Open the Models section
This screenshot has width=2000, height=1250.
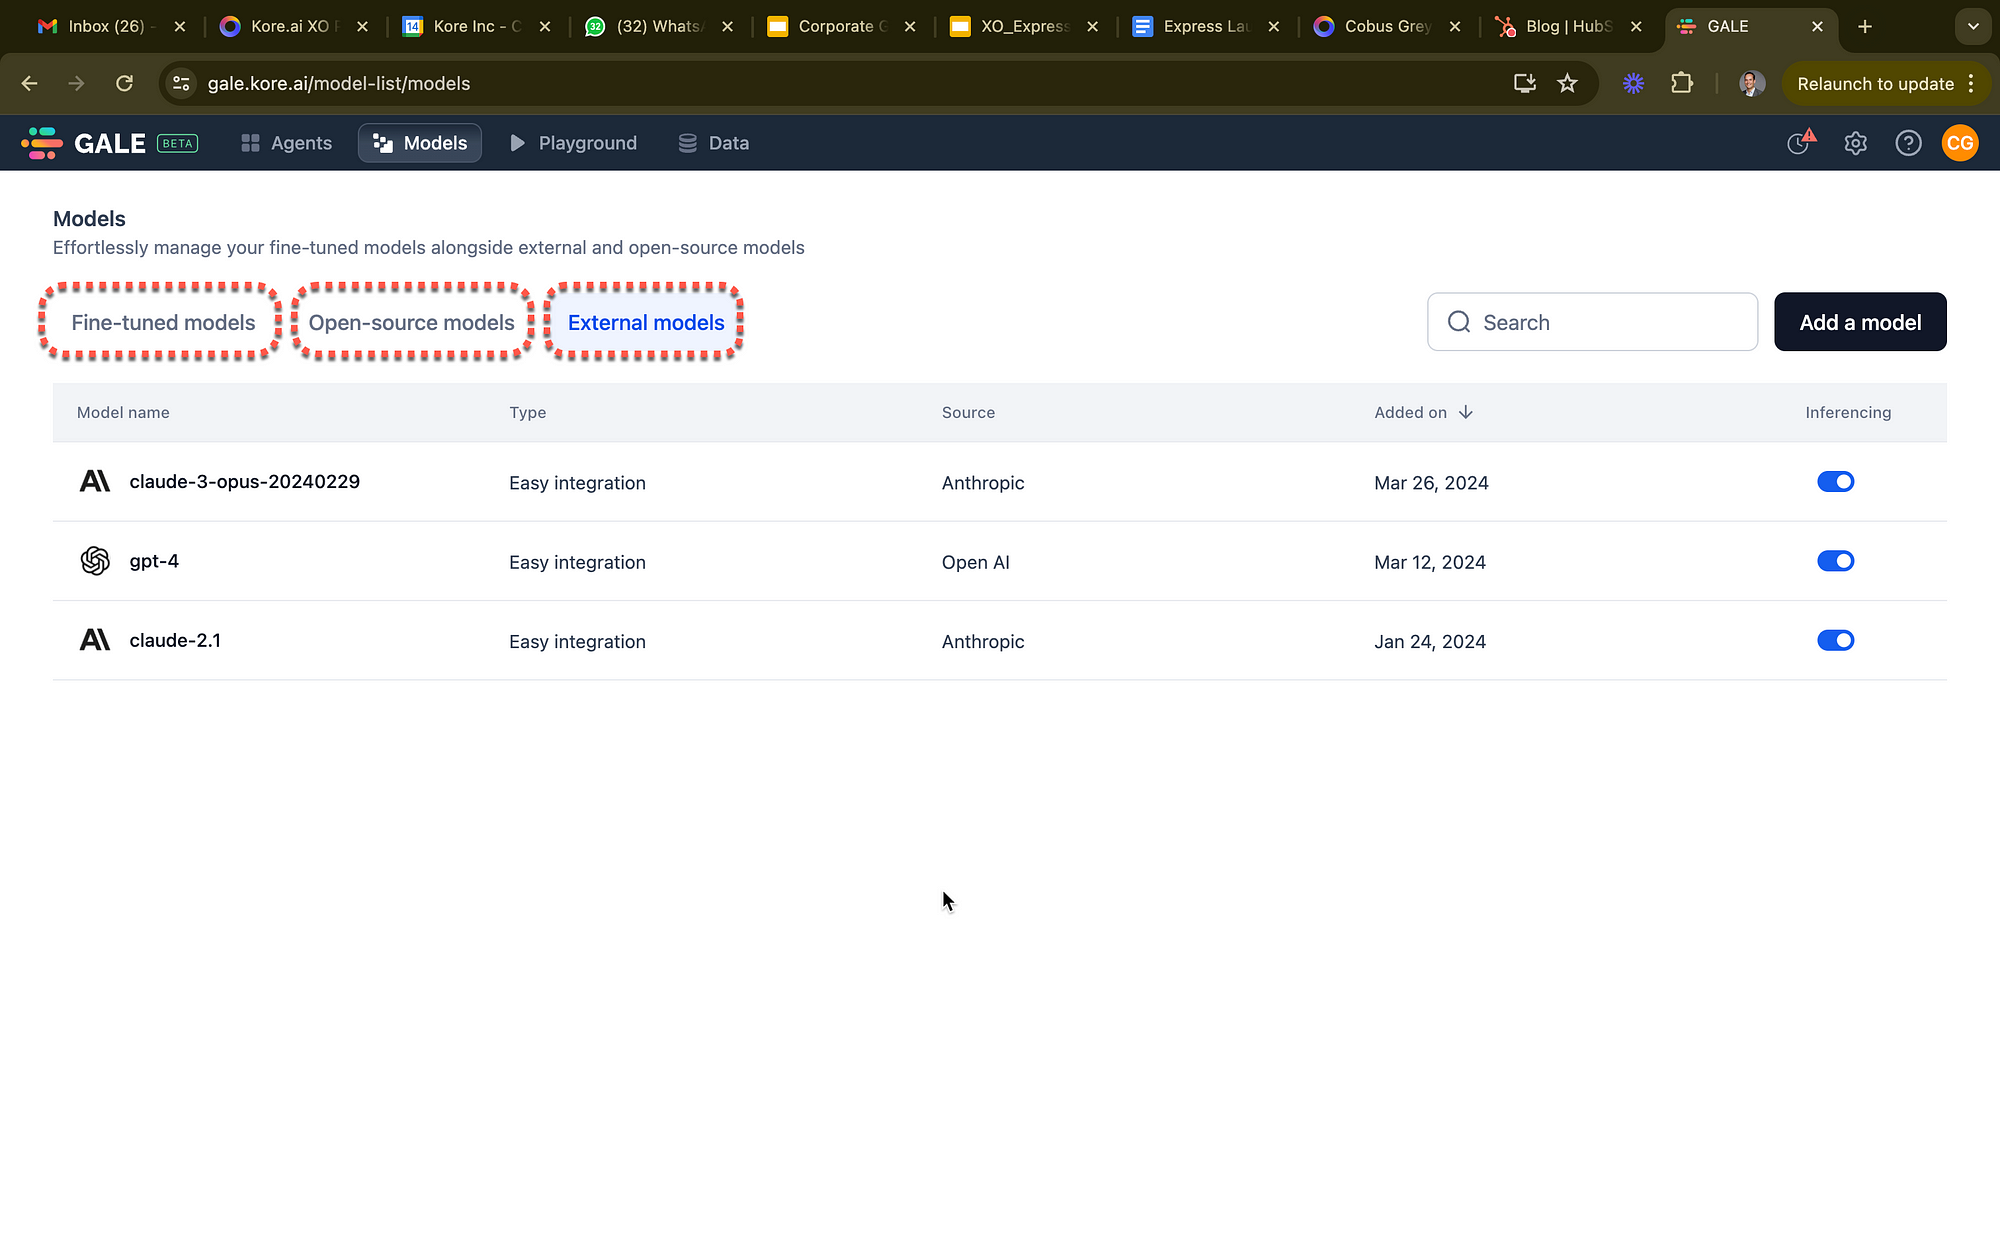[420, 143]
